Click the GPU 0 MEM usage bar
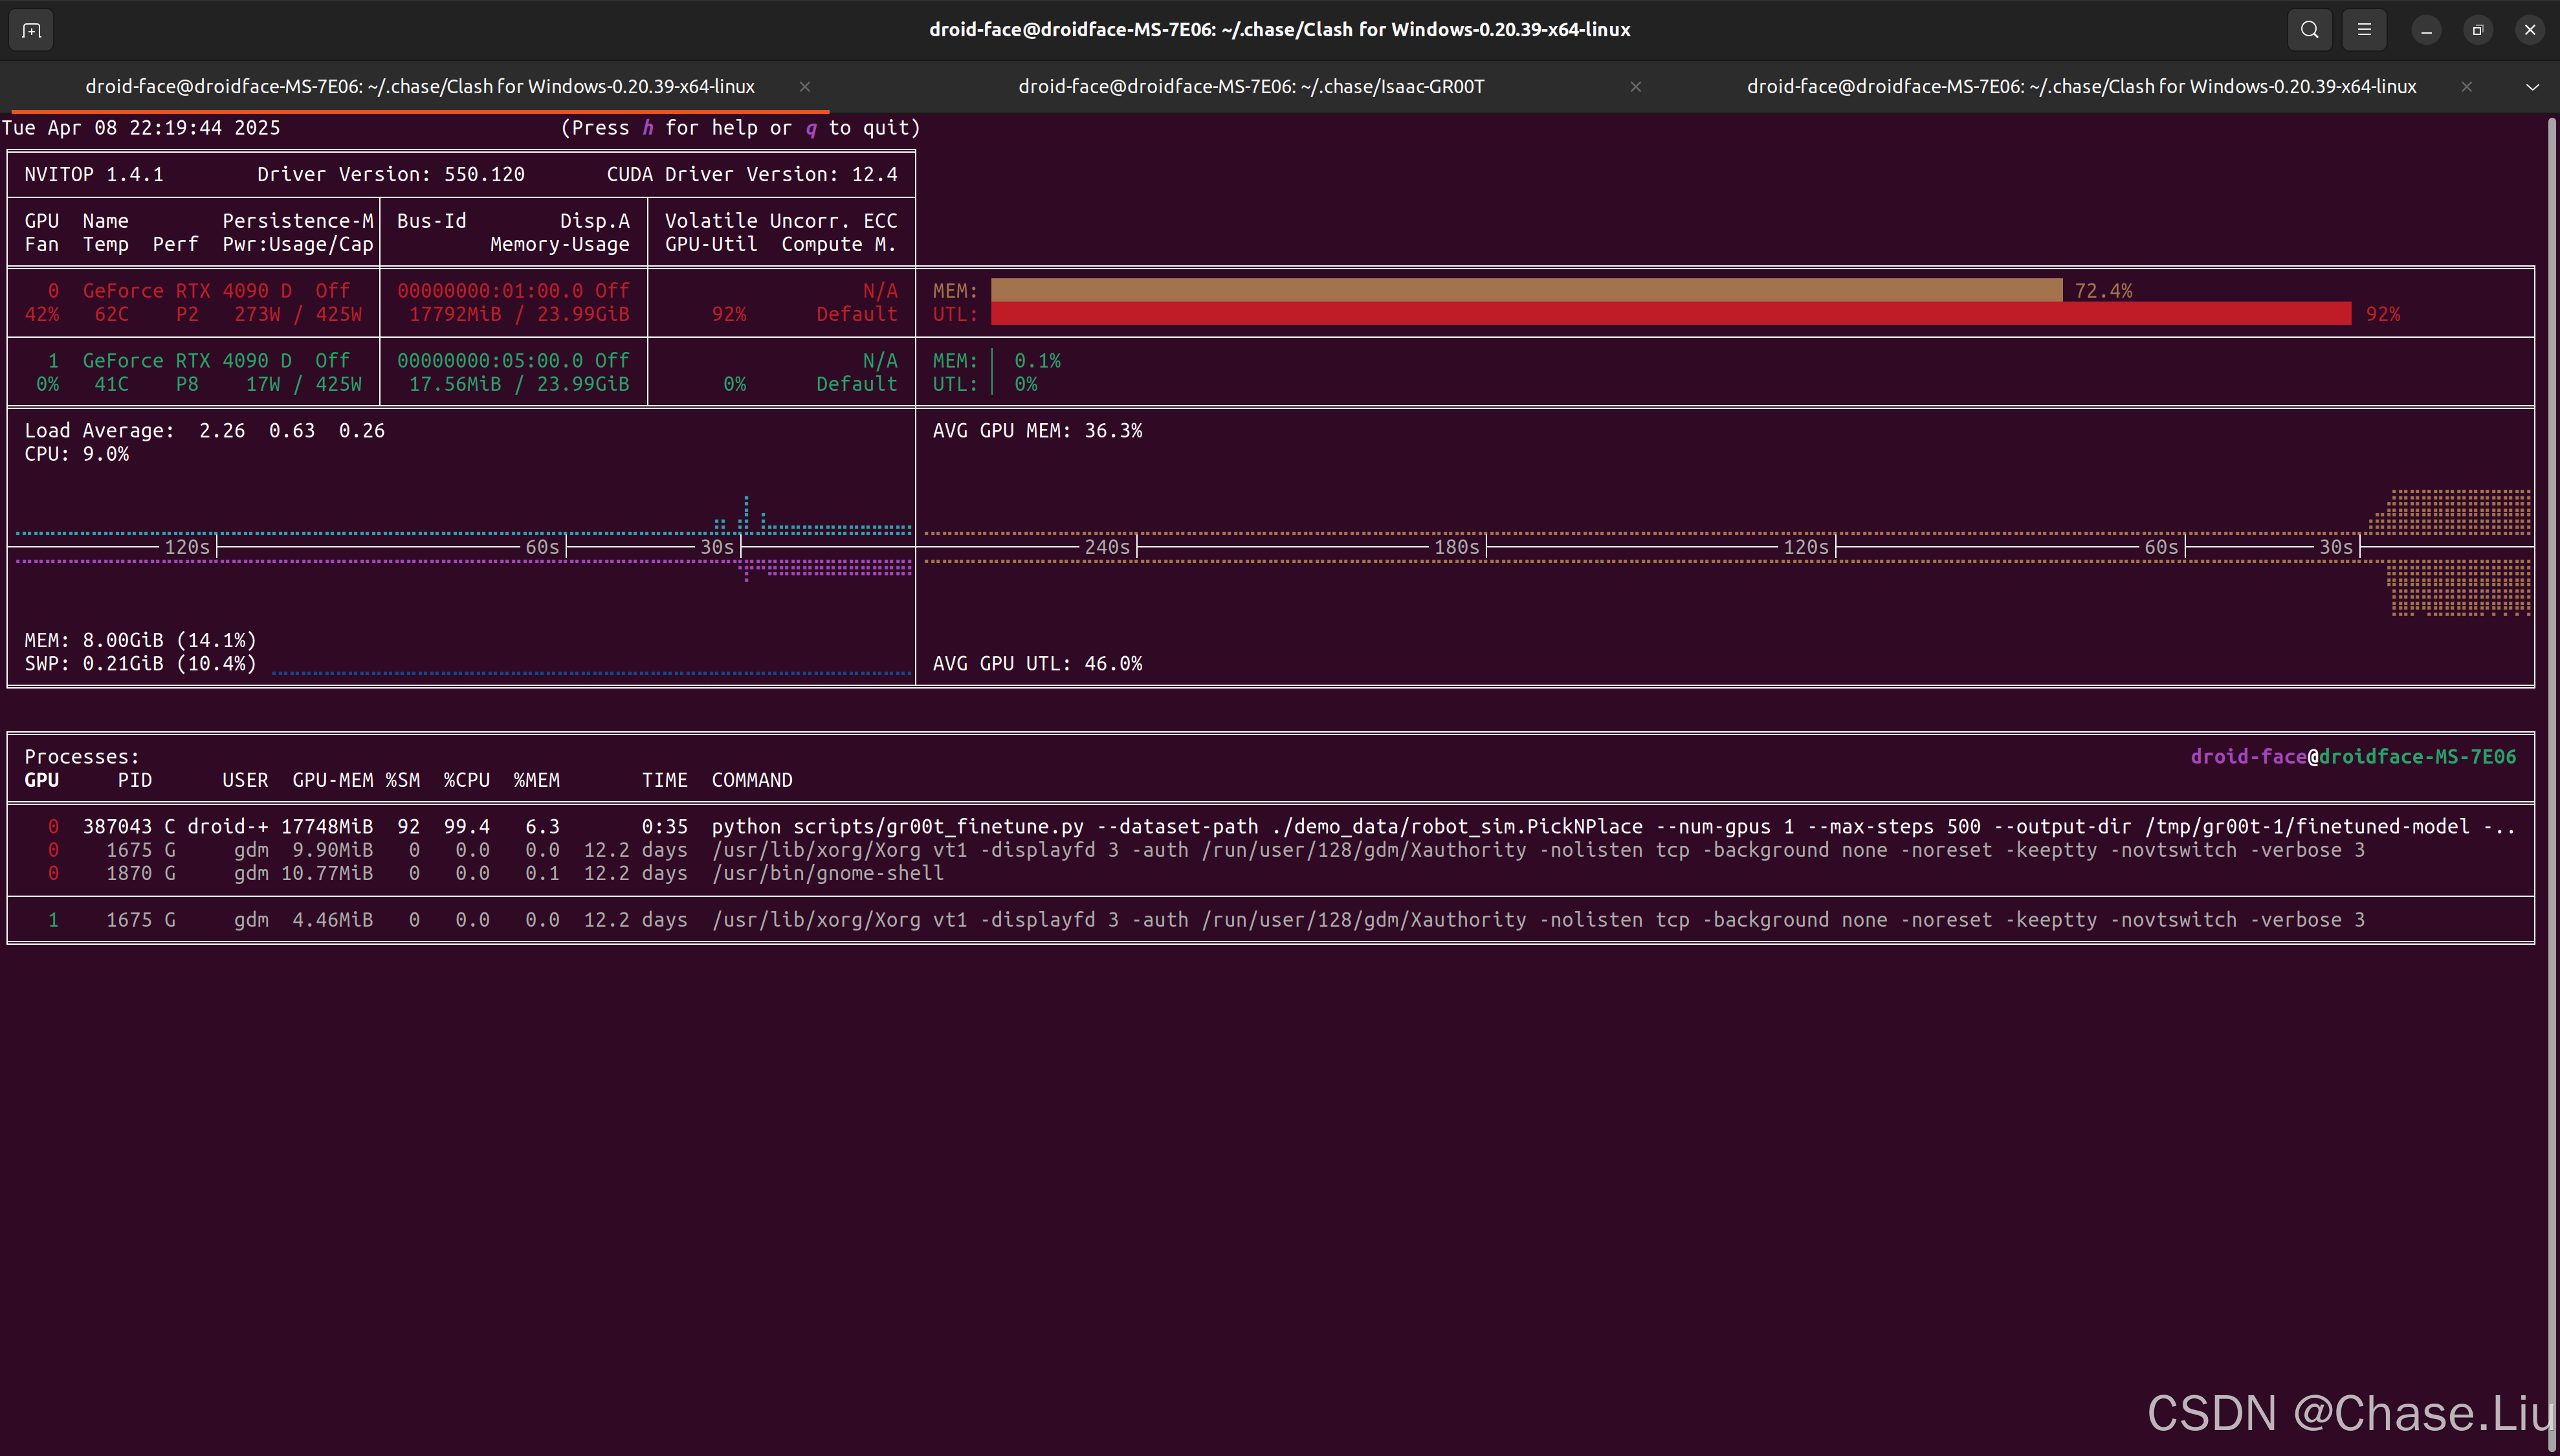 1526,290
